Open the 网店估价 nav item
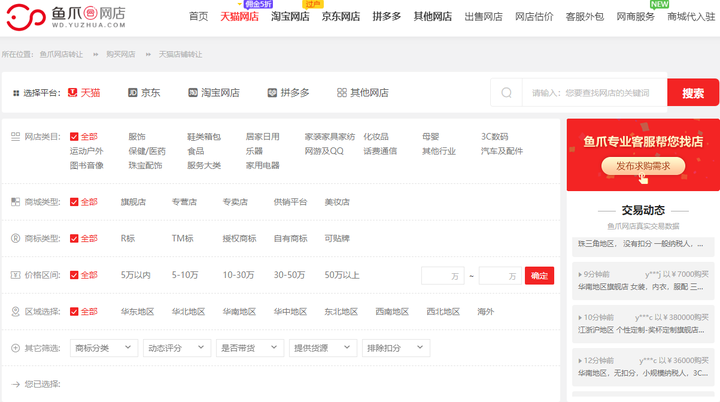The image size is (720, 402). coord(534,17)
